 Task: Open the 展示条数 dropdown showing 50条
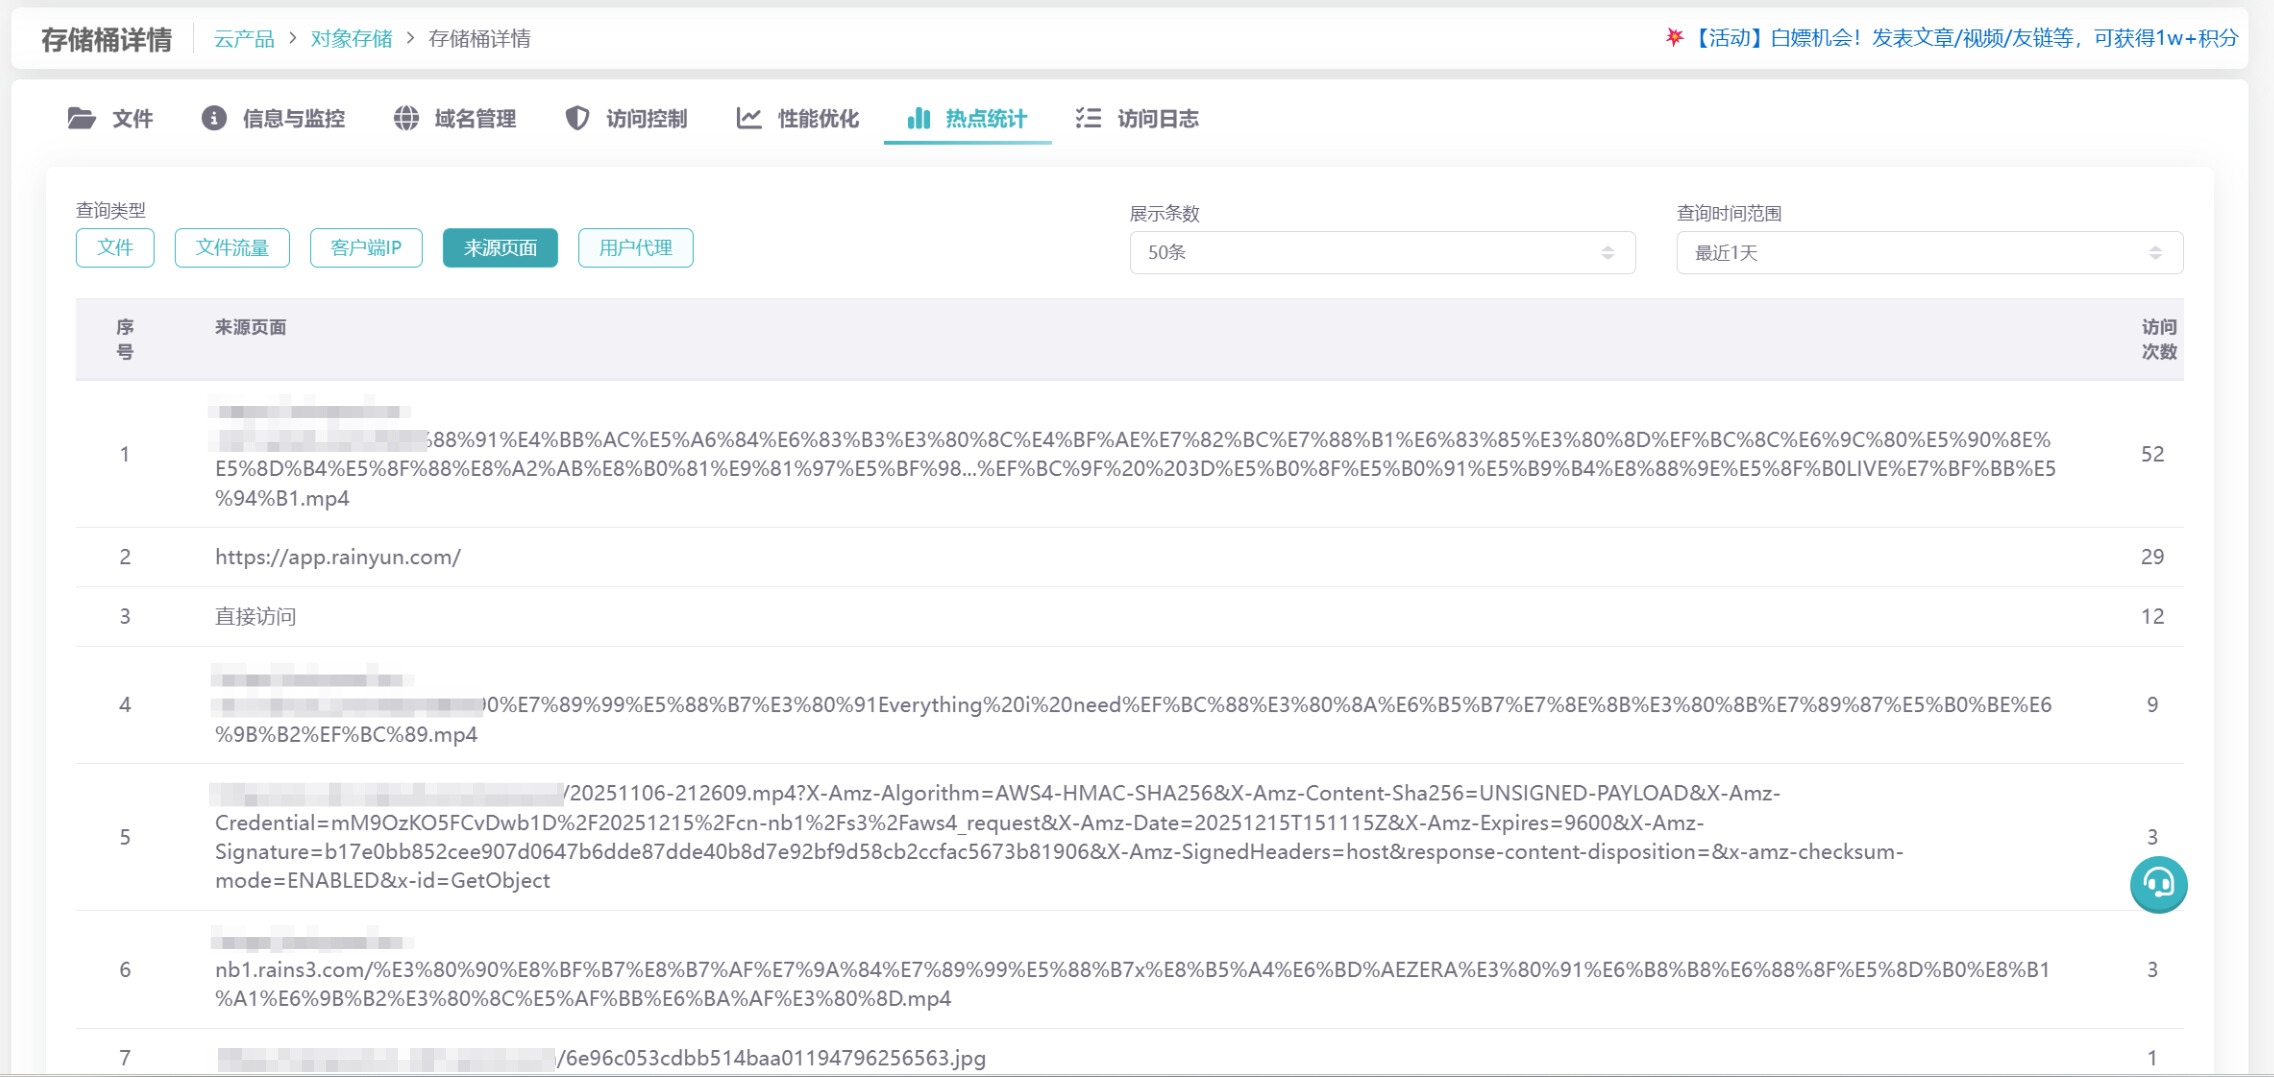click(1381, 253)
